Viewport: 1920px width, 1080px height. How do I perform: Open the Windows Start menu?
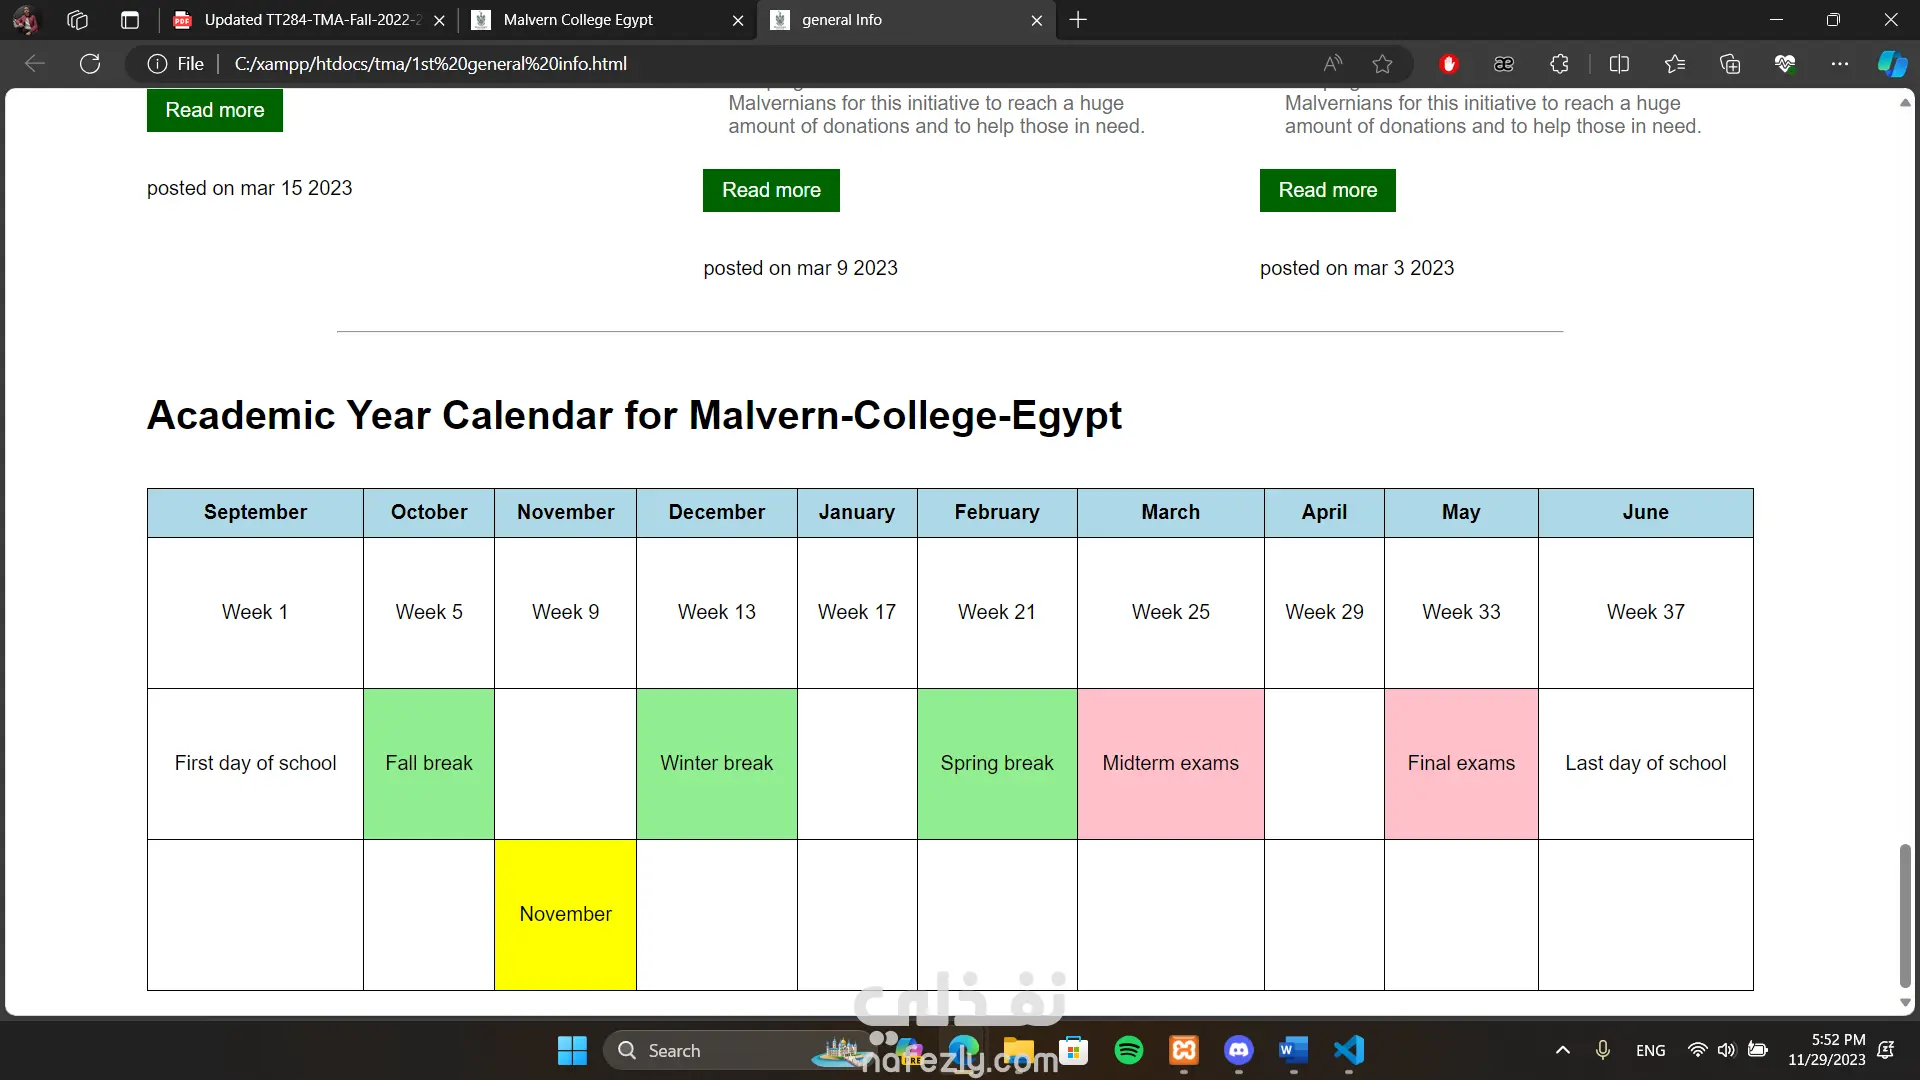coord(572,1051)
